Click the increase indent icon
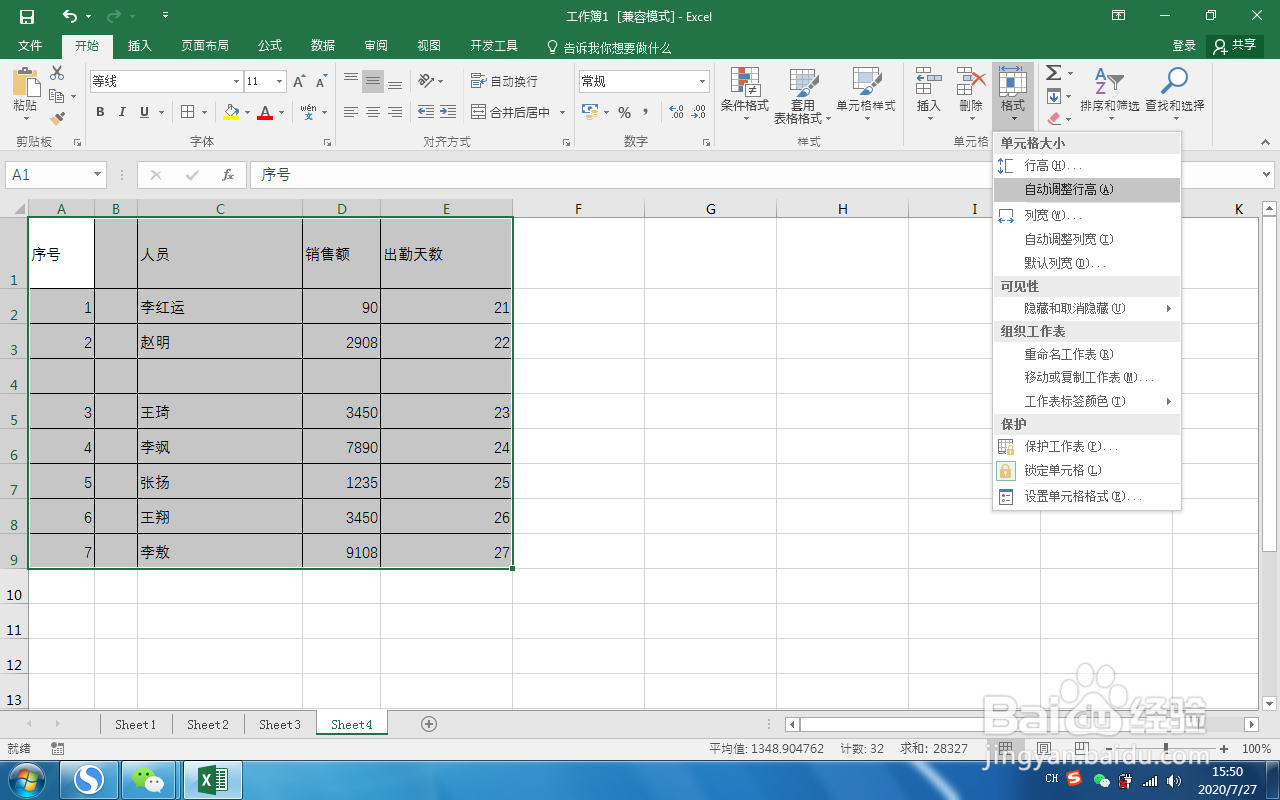Viewport: 1280px width, 800px height. point(448,112)
